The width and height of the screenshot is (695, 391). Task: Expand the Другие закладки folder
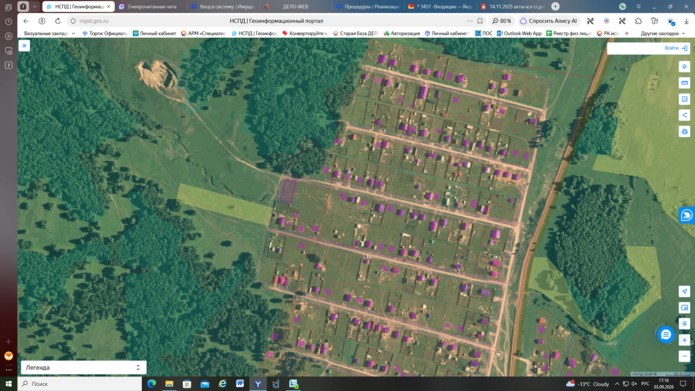coord(663,33)
